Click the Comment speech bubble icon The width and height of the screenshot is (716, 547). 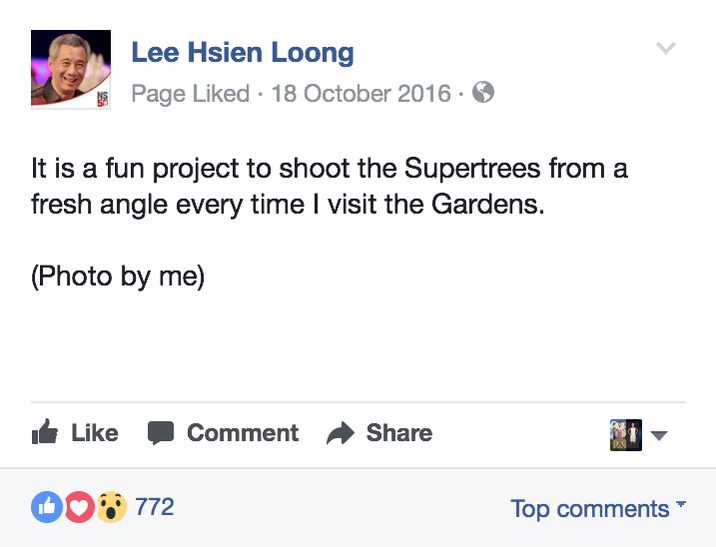[x=161, y=432]
